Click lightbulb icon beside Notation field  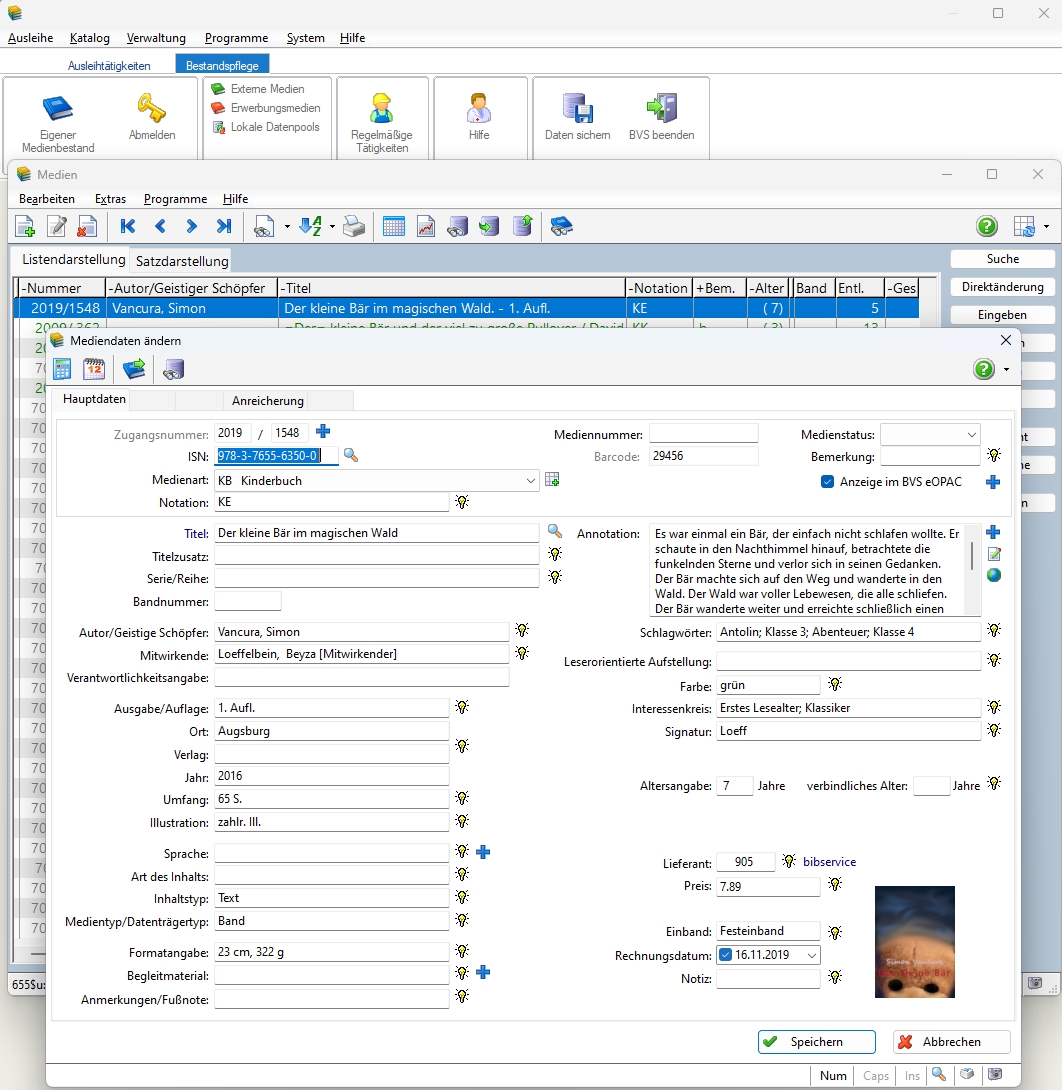(x=462, y=502)
